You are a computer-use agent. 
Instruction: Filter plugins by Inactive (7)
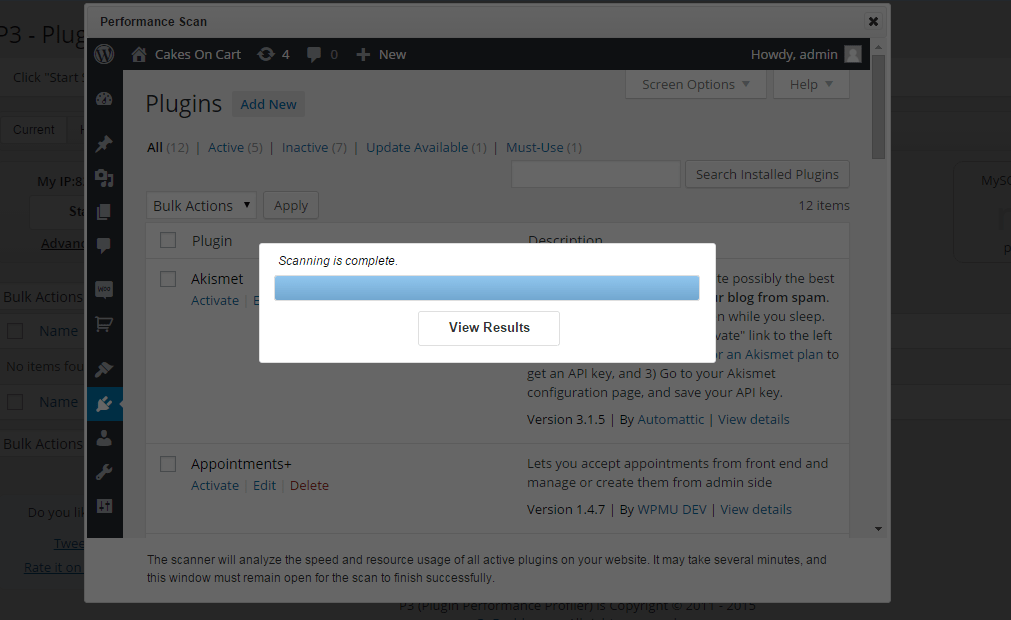[314, 148]
